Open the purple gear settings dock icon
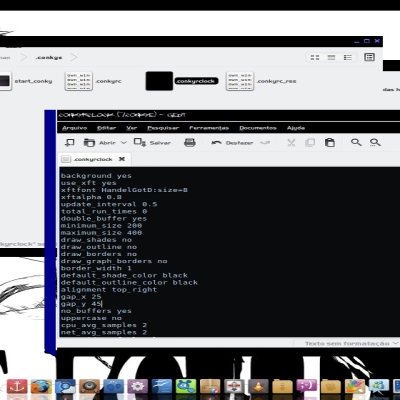 [x=137, y=387]
